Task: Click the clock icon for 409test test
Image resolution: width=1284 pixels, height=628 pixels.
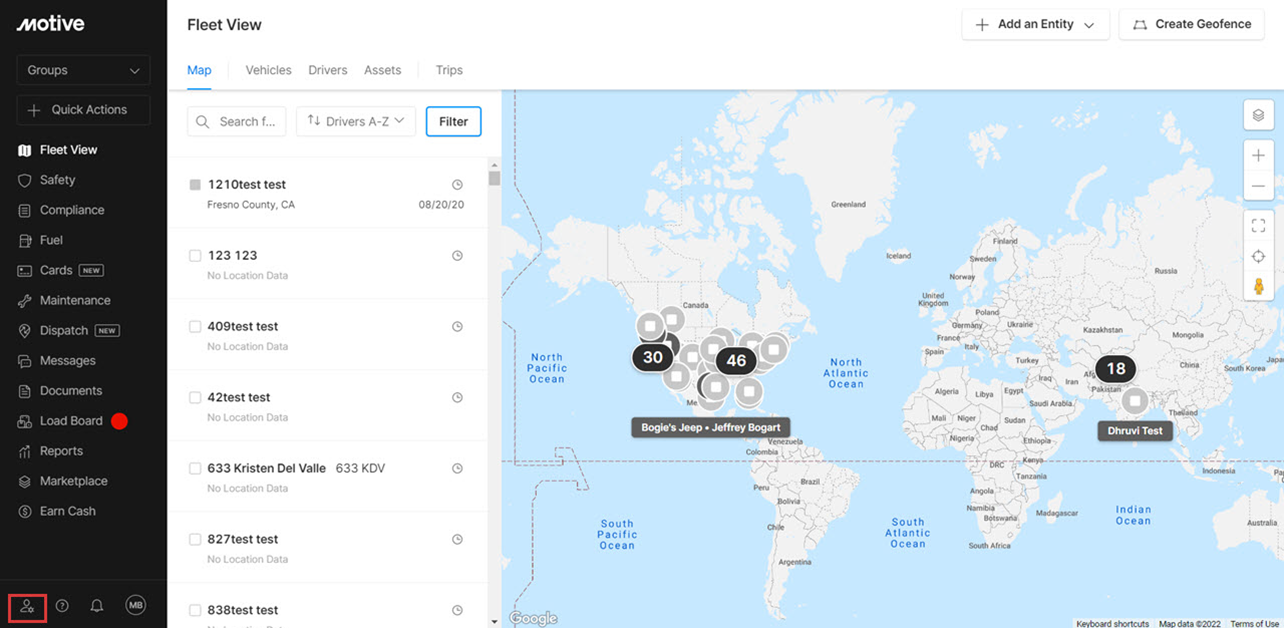Action: tap(457, 327)
